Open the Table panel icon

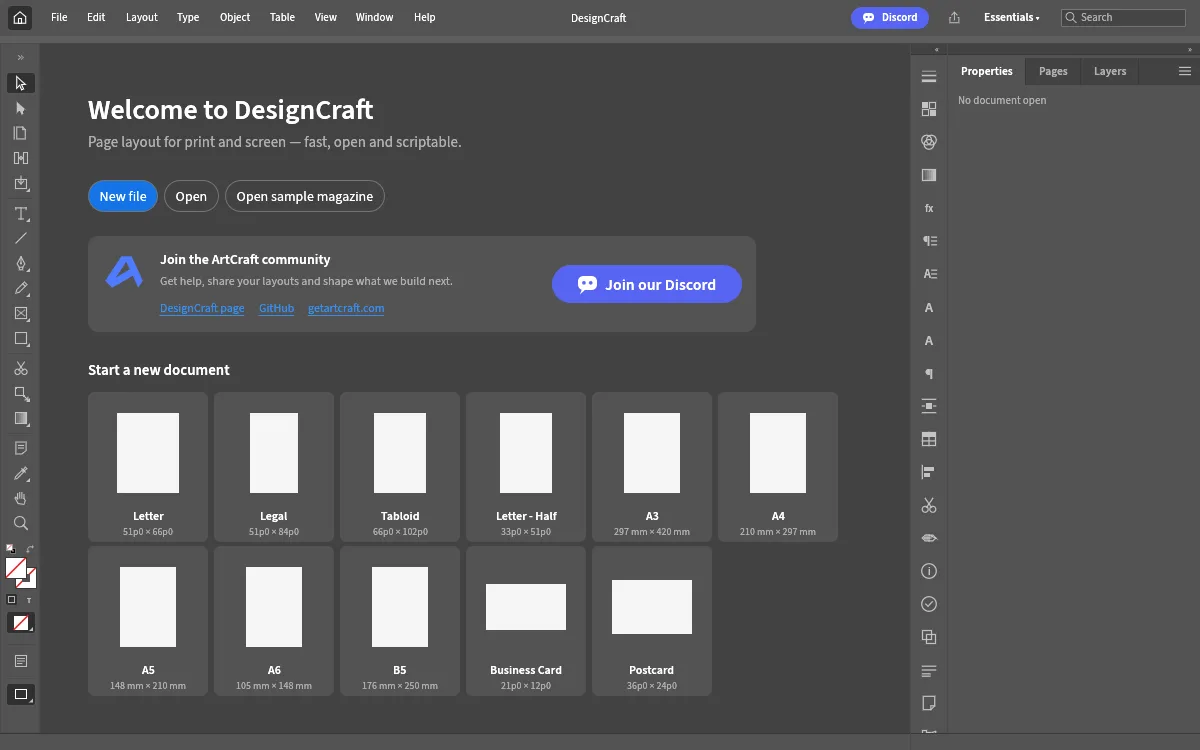pyautogui.click(x=929, y=439)
